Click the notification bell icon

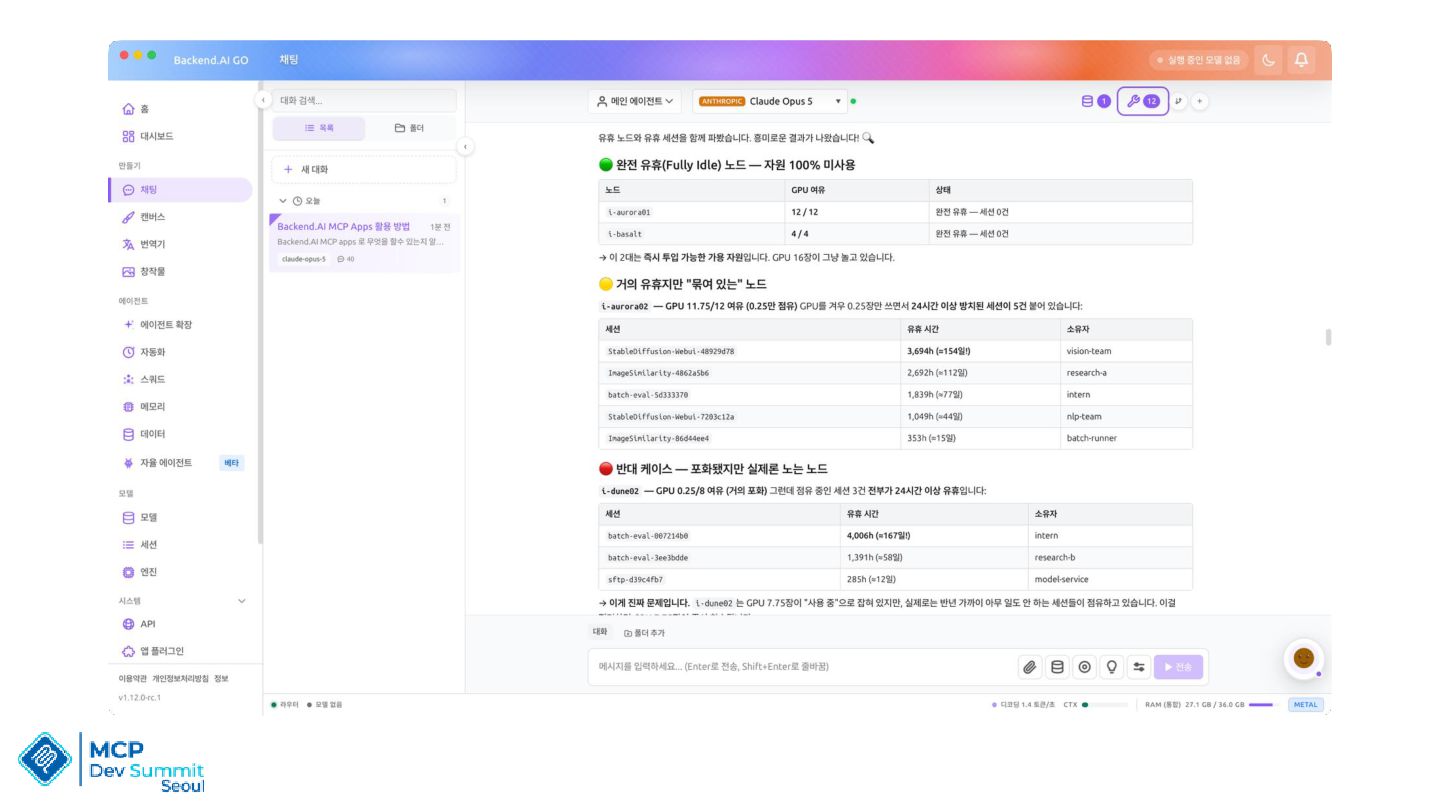point(1301,60)
